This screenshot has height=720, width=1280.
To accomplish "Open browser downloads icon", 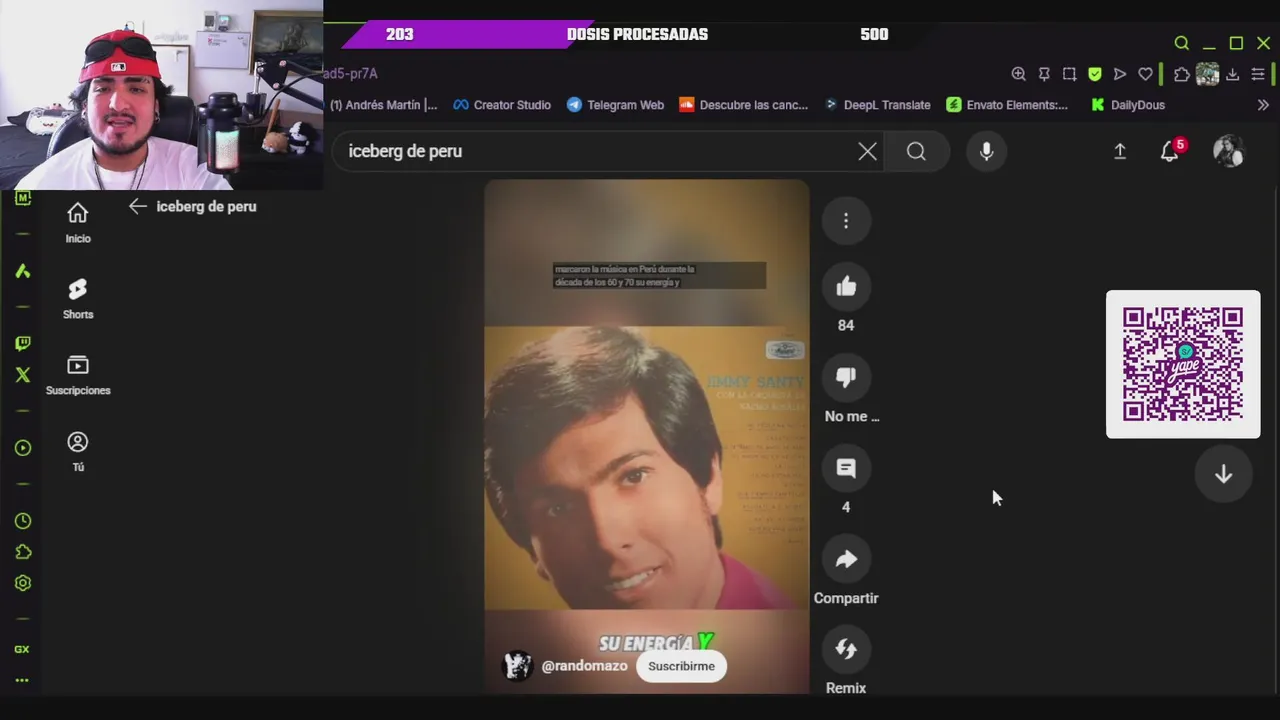I will (1233, 74).
